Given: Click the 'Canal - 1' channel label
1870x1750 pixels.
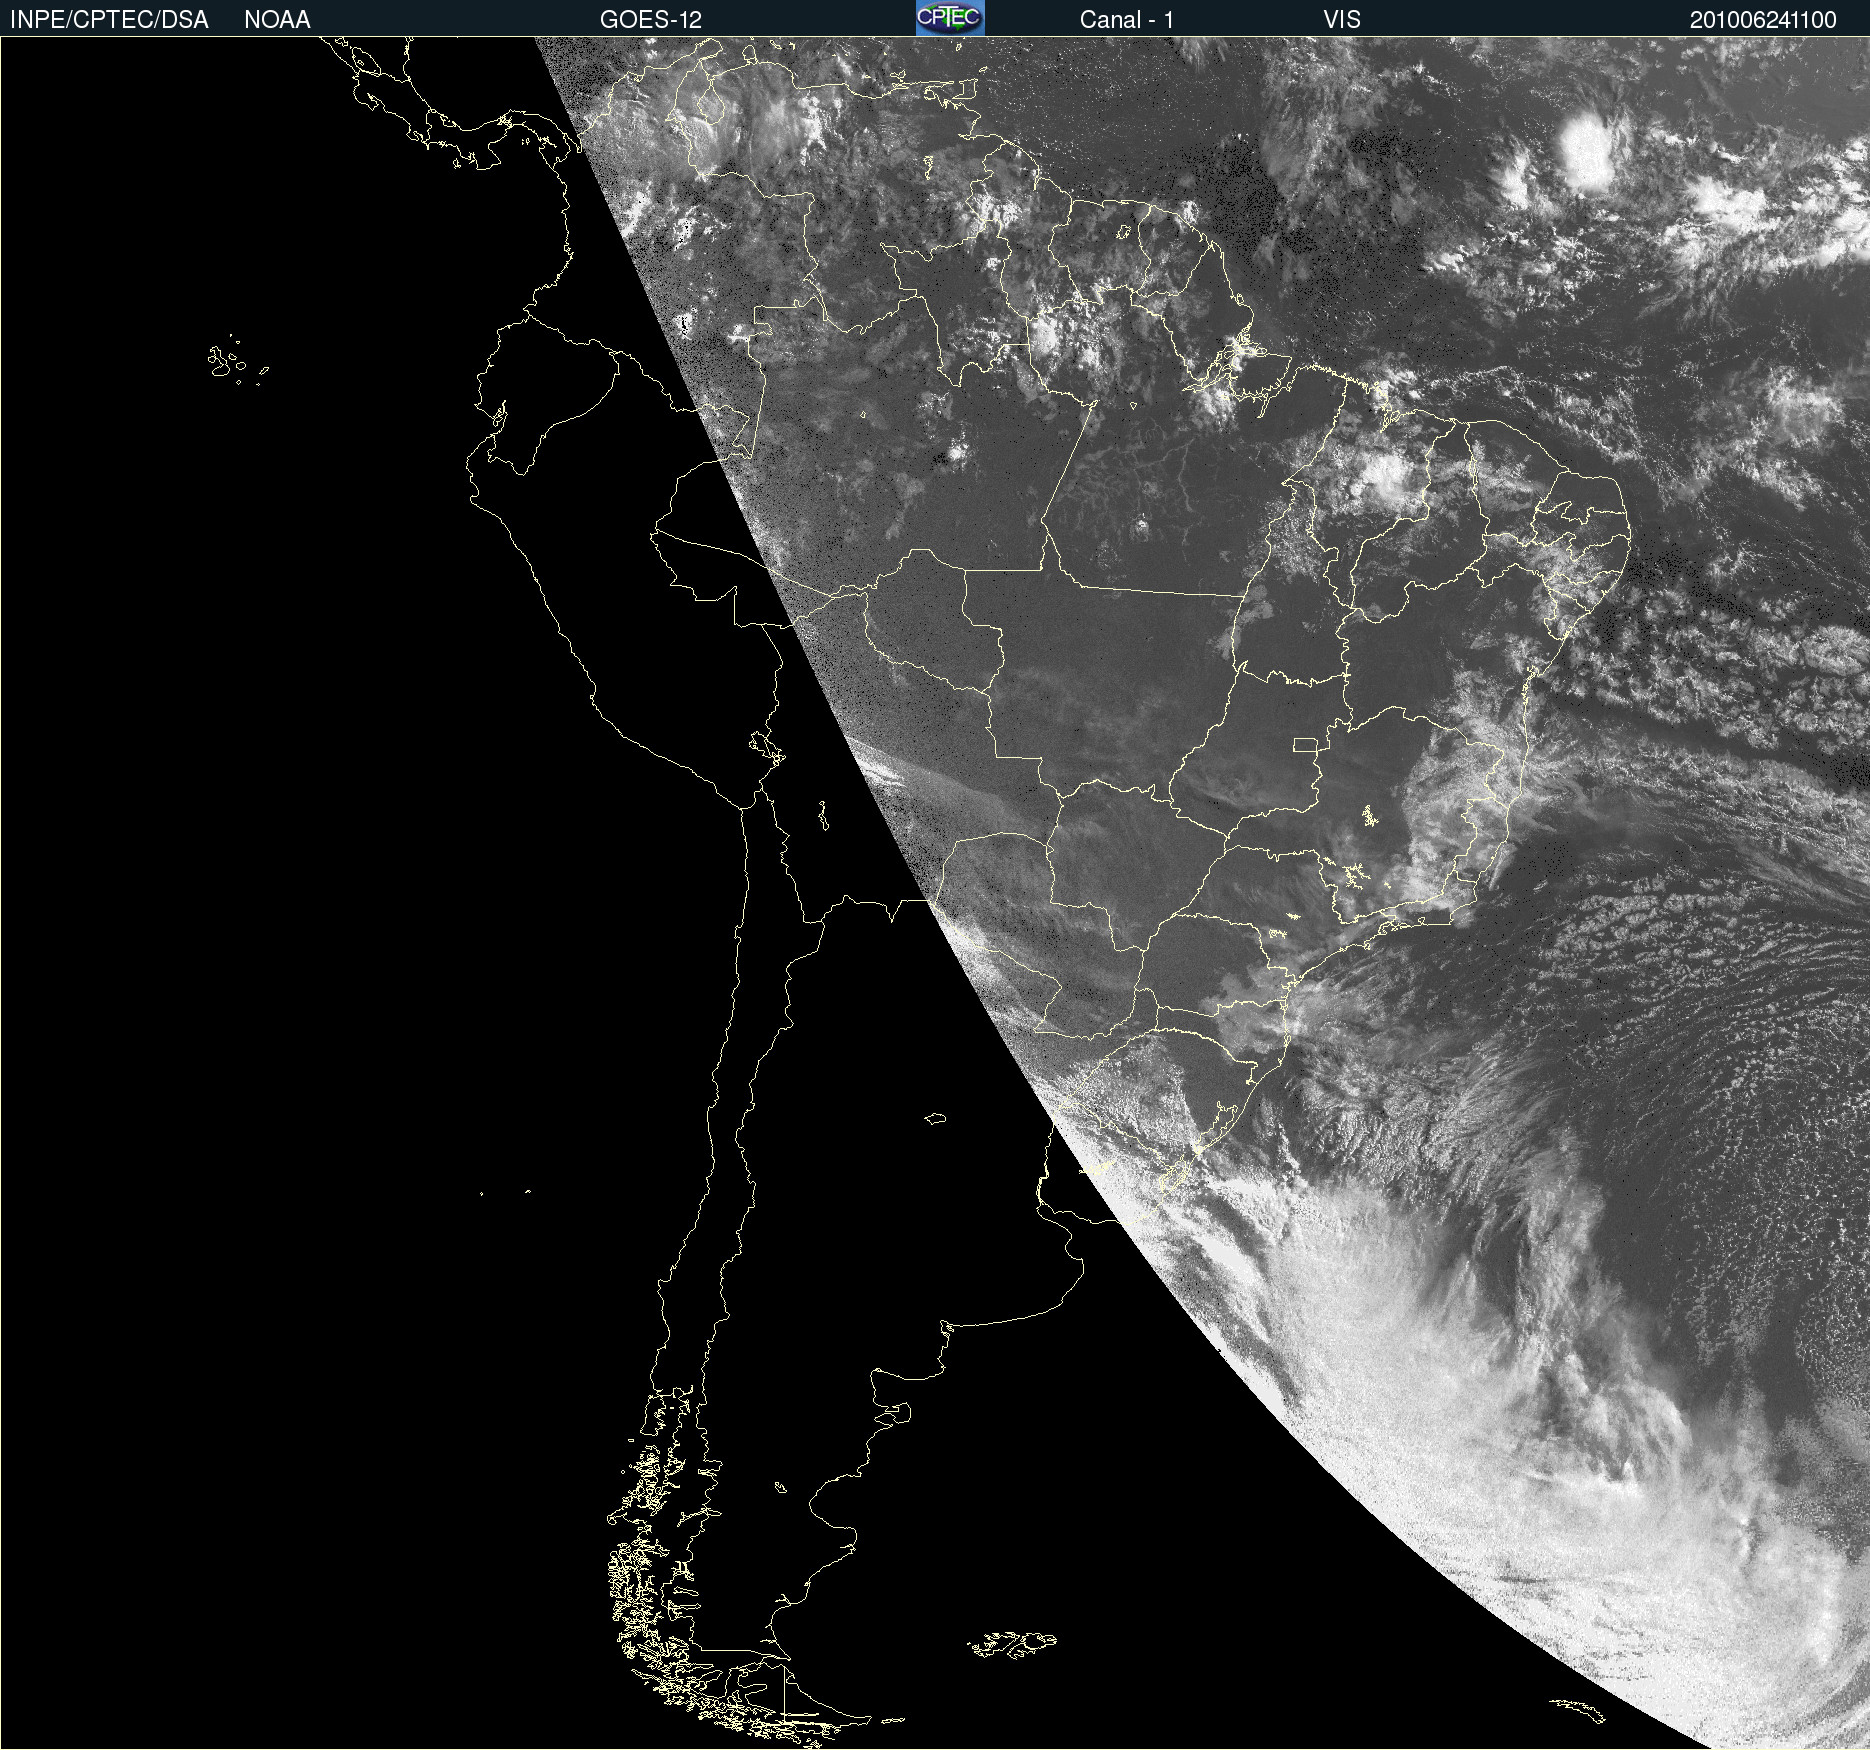Looking at the screenshot, I should coord(1127,20).
